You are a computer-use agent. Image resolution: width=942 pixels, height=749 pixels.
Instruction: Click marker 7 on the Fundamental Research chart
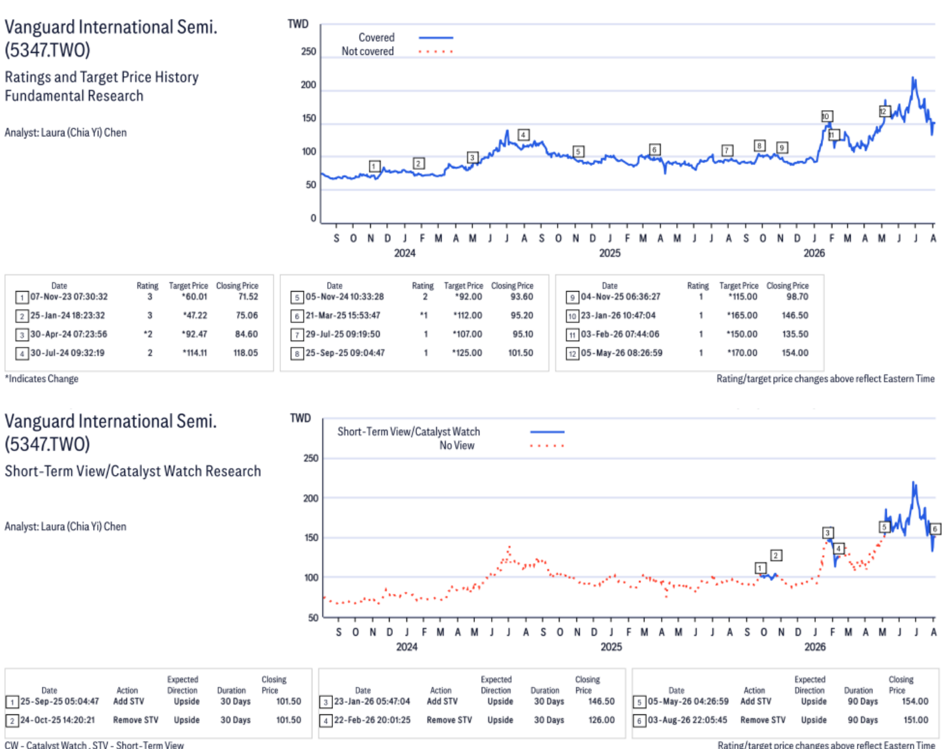pyautogui.click(x=727, y=150)
